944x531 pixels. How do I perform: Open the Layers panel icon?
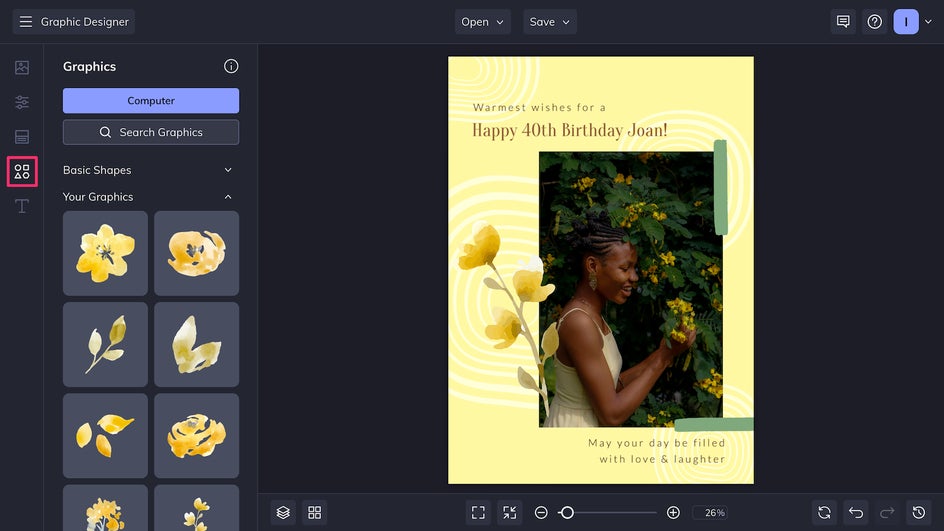[x=283, y=512]
